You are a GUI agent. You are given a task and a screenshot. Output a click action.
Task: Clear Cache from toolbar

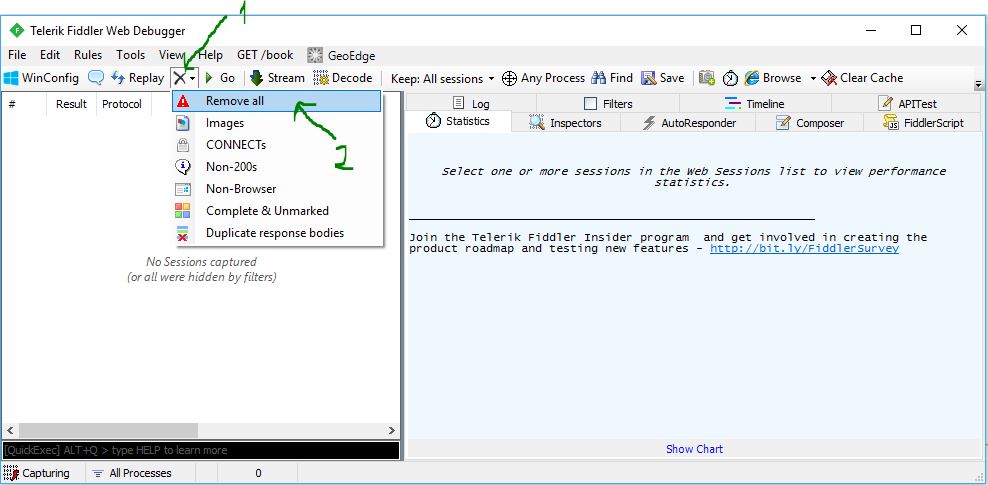point(862,78)
